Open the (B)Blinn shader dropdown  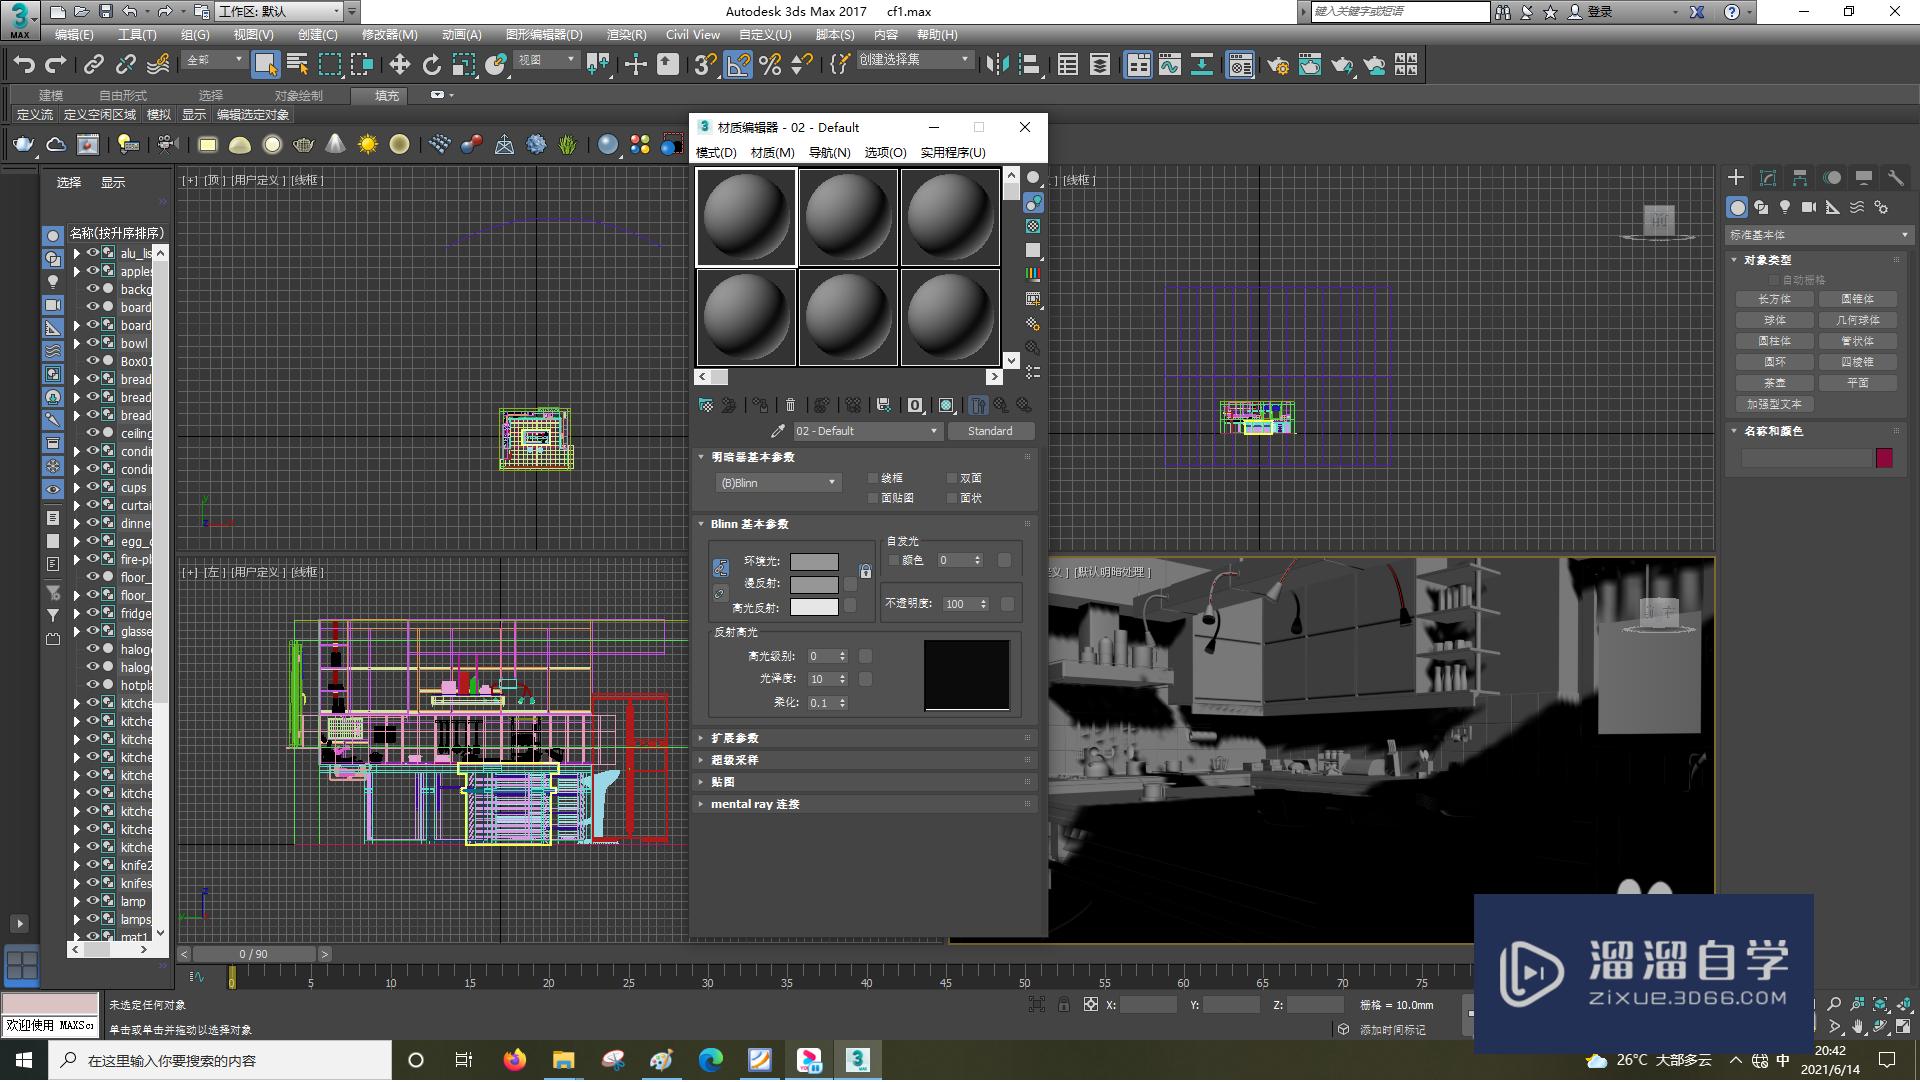click(779, 483)
